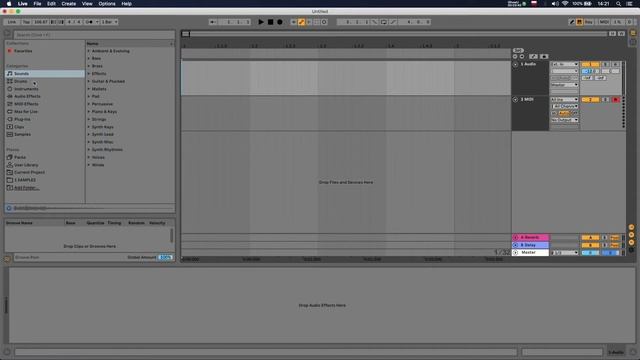640x360 pixels.
Task: Click the Add Folder link
Action: (27, 188)
